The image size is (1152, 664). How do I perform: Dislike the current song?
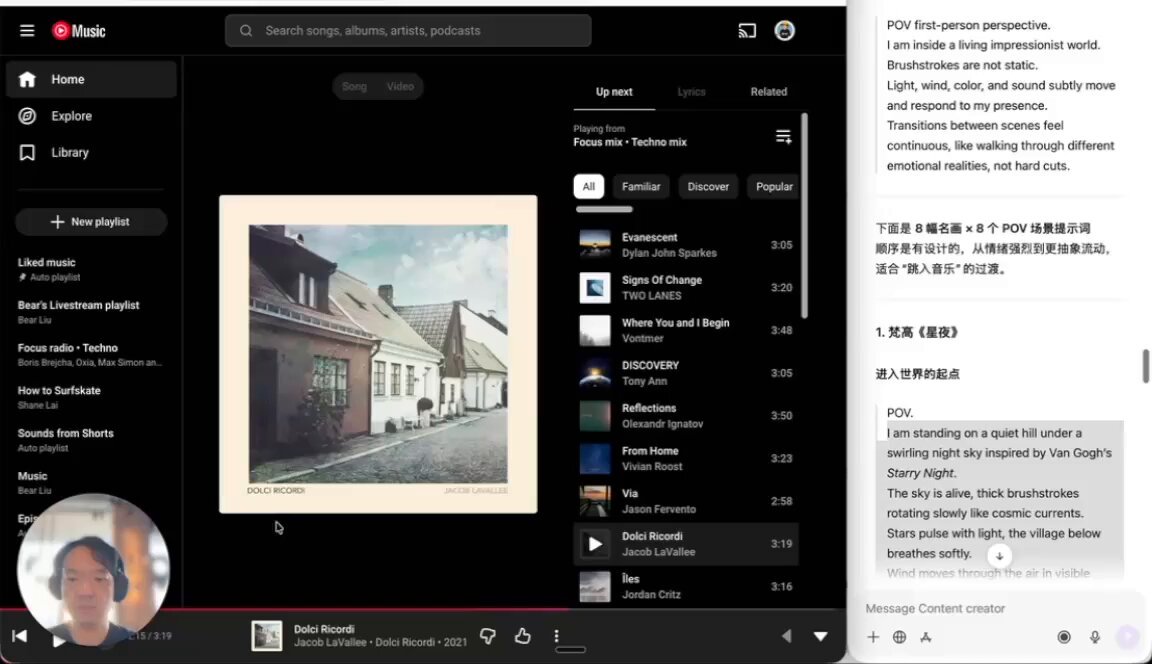coord(488,636)
